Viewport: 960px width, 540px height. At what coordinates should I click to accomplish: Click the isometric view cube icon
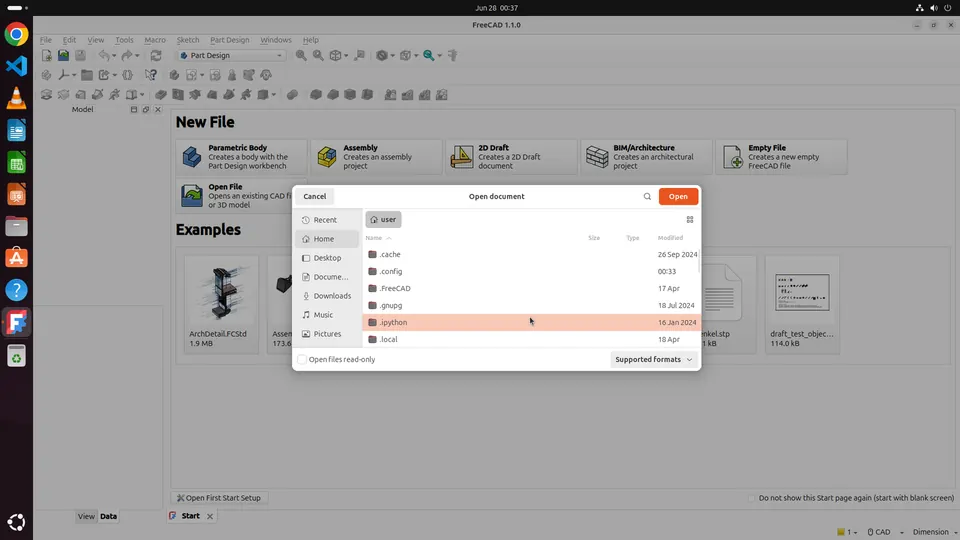pos(336,56)
